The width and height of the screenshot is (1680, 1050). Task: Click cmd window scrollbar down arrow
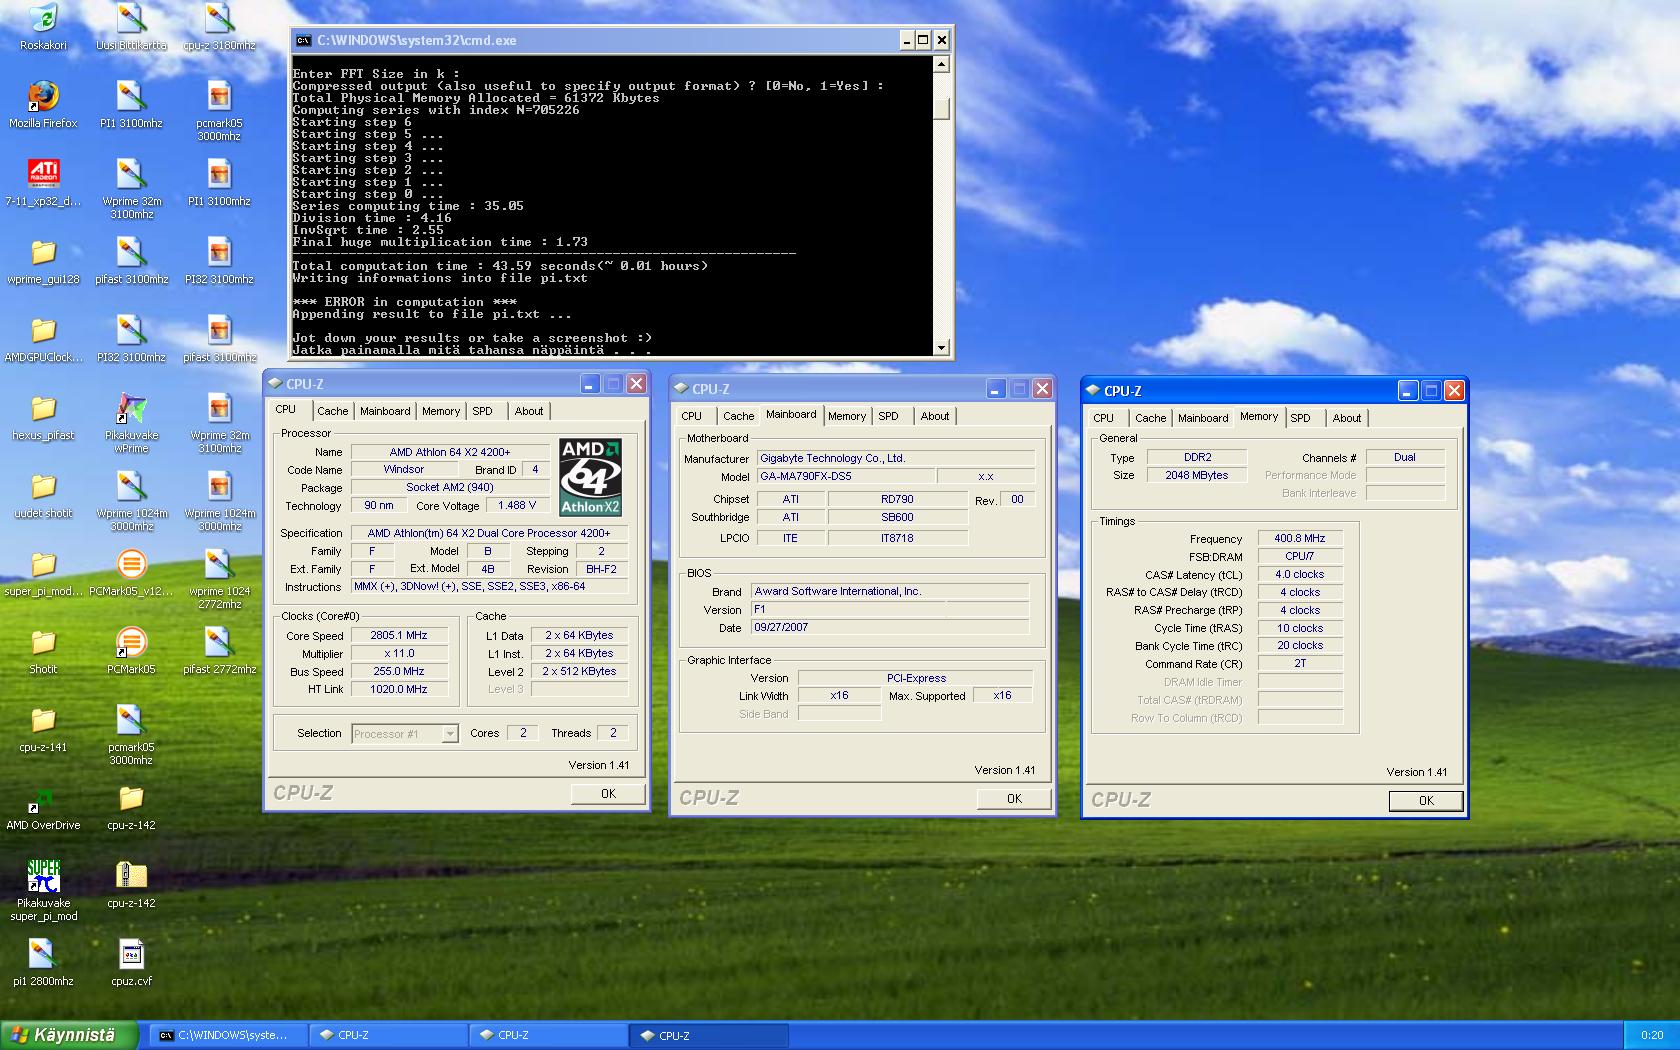[x=941, y=347]
